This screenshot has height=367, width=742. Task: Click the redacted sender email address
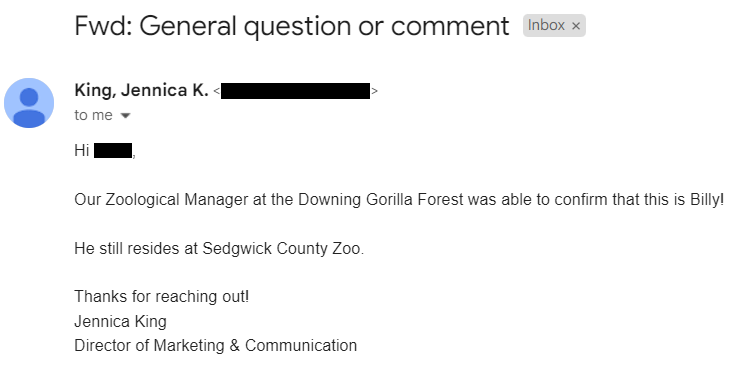[x=295, y=91]
